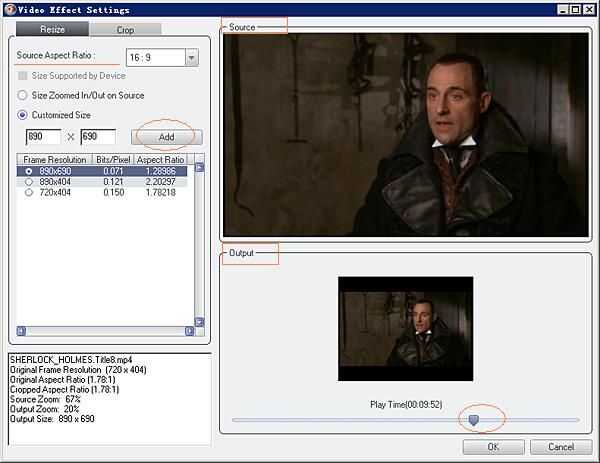Screen dimensions: 600x463
Task: Maximize the Video Effect Settings window
Action: (x=576, y=10)
